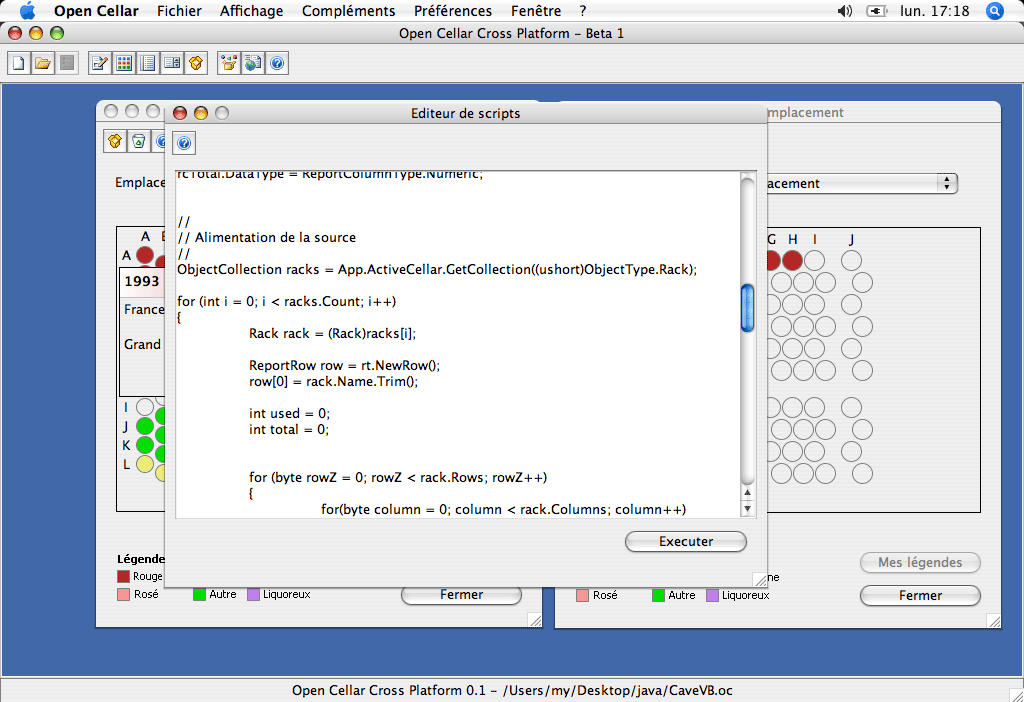Click the purple Liquoreux swatch in left window
1024x702 pixels.
pyautogui.click(x=253, y=594)
